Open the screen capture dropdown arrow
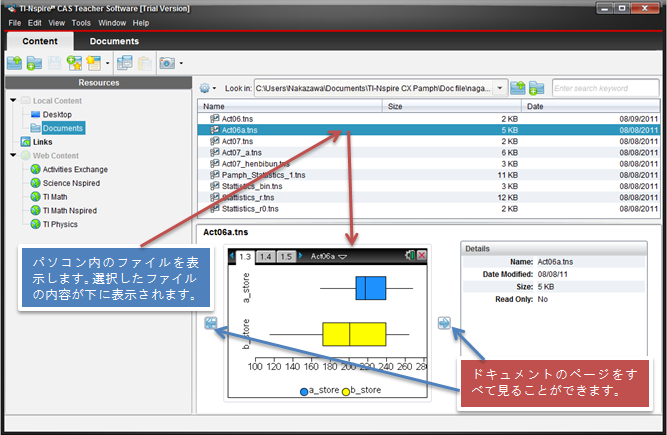This screenshot has width=667, height=435. 181,63
